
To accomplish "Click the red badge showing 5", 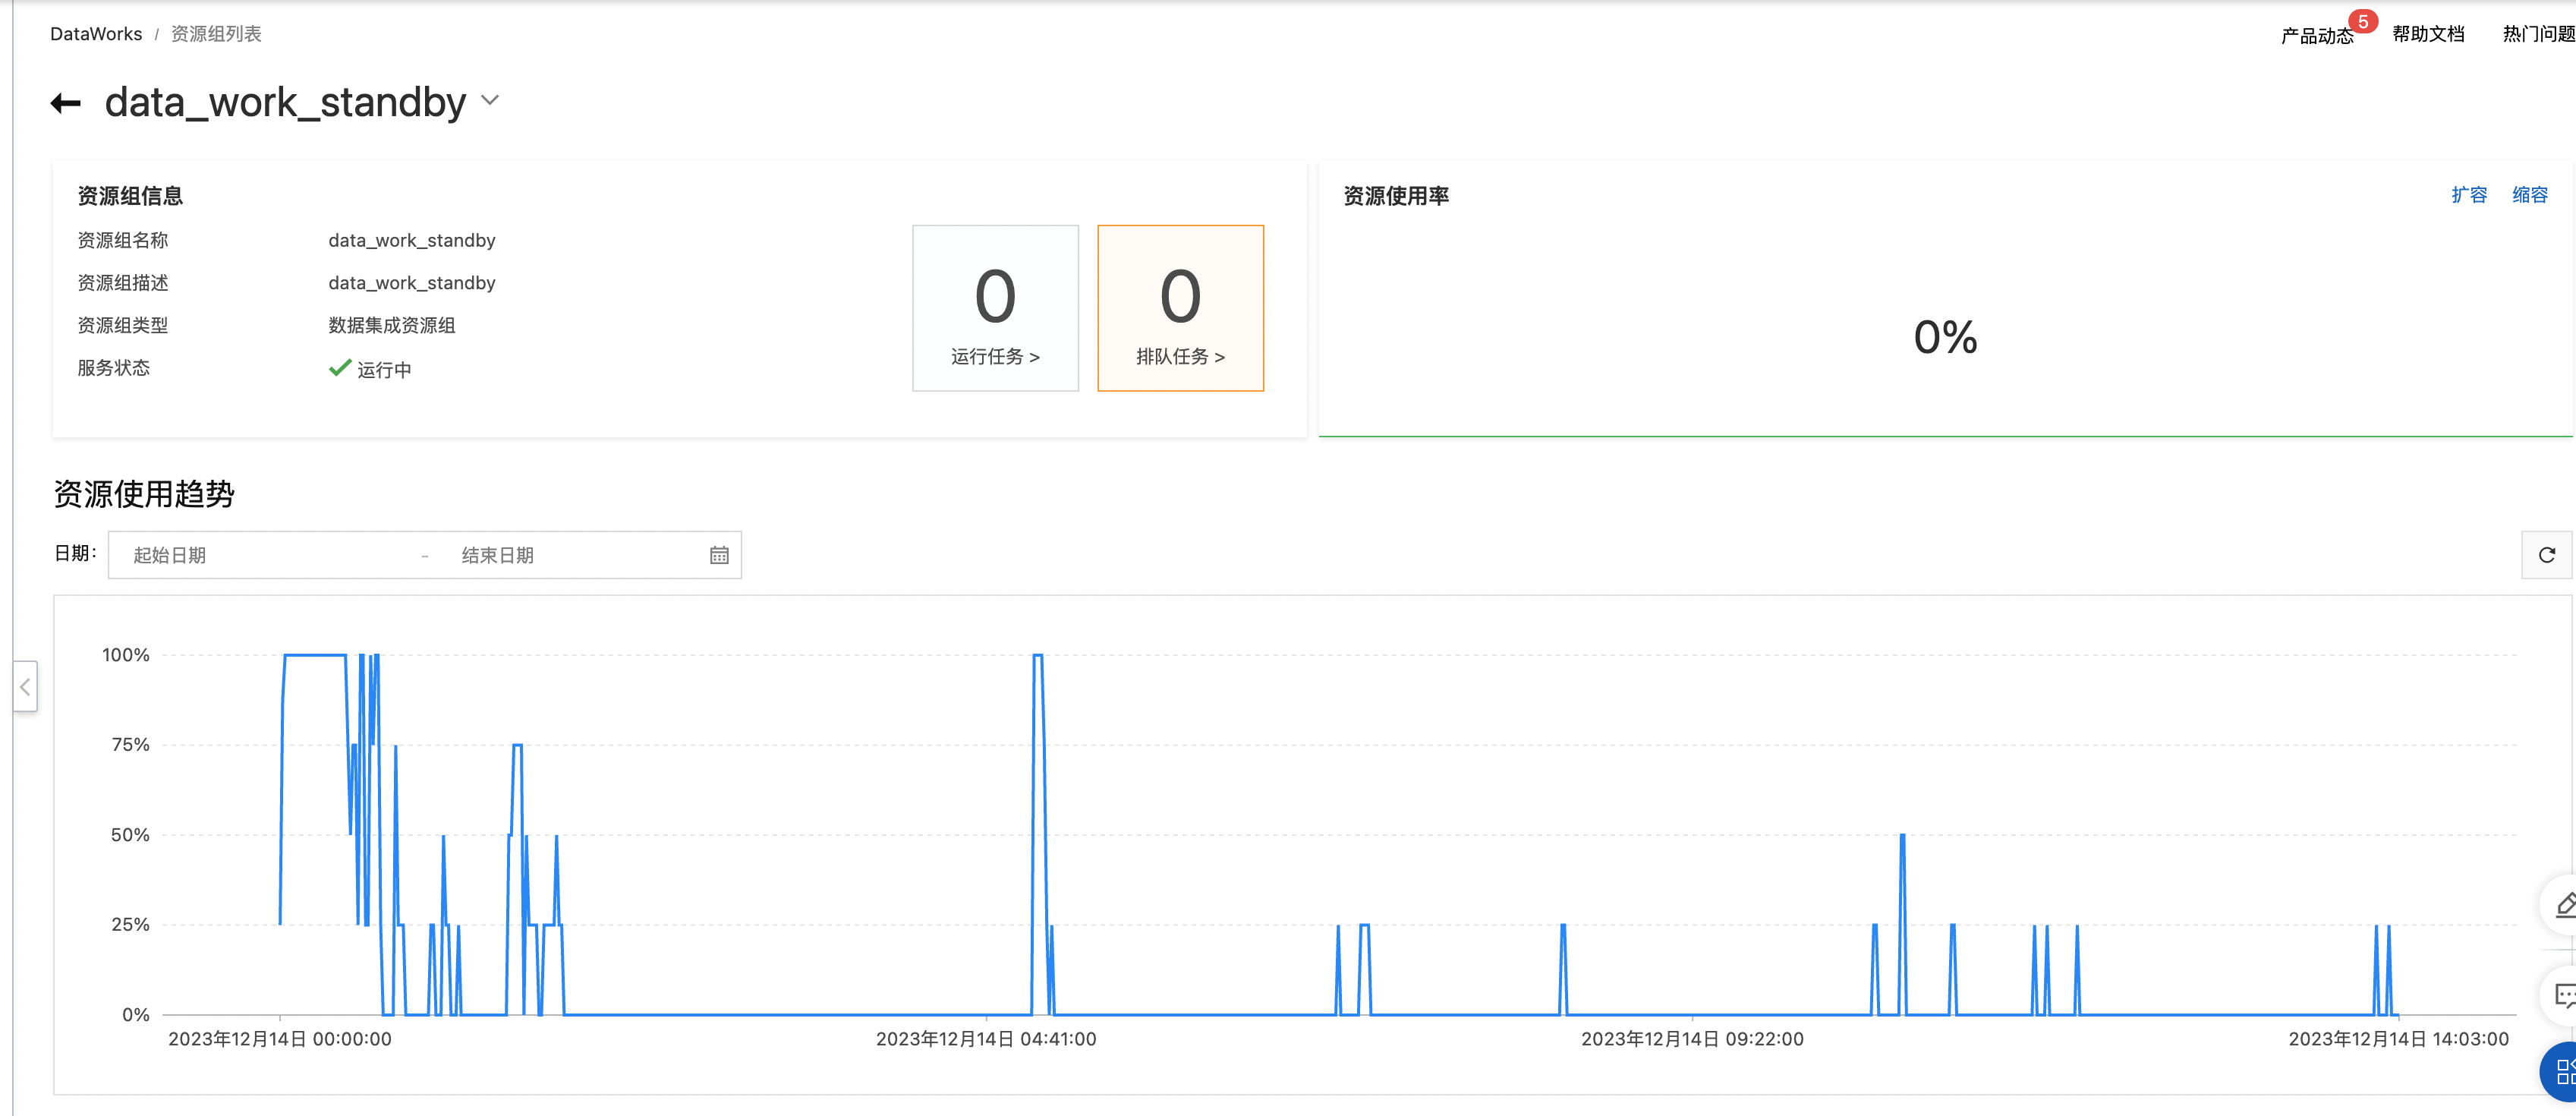I will (x=2363, y=21).
